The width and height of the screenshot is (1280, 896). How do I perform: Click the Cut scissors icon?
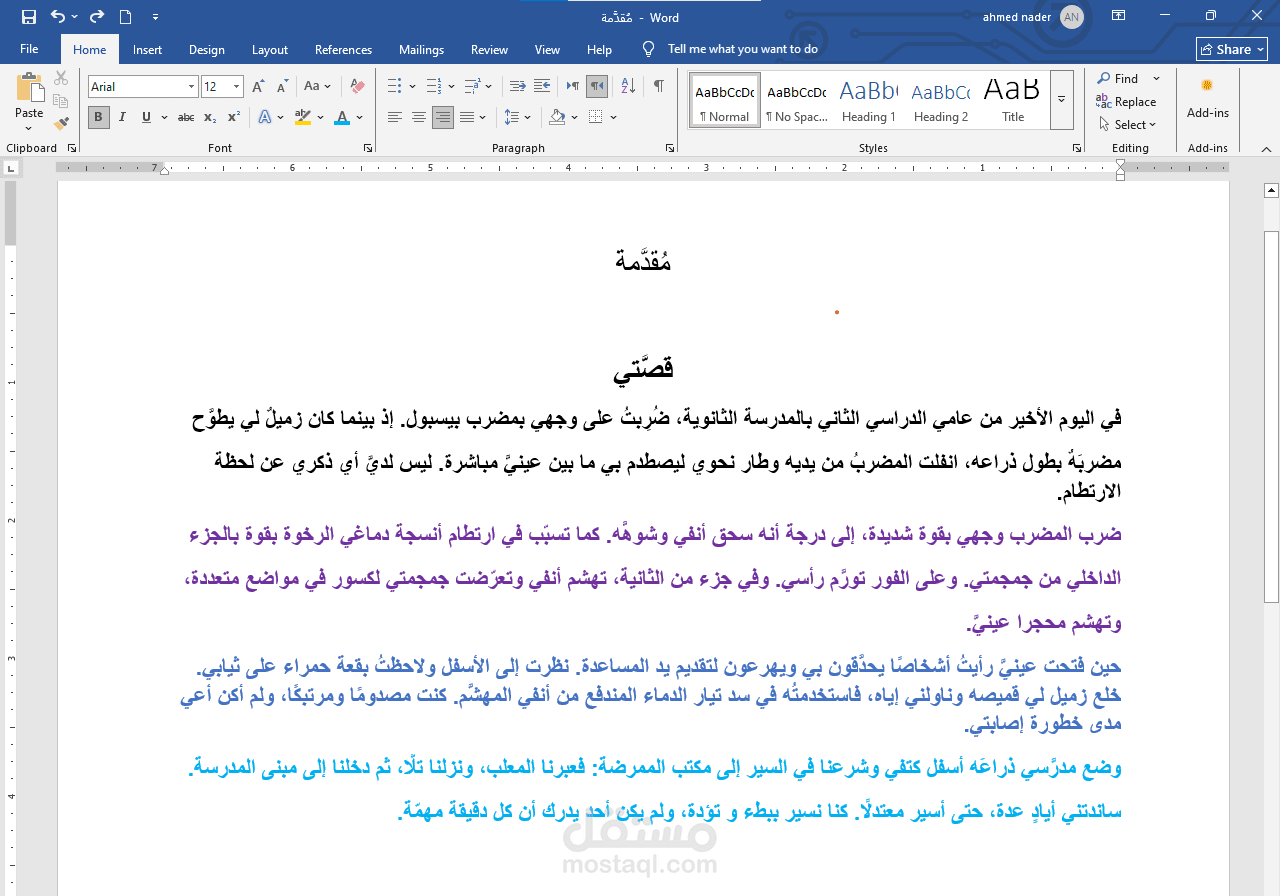click(61, 78)
